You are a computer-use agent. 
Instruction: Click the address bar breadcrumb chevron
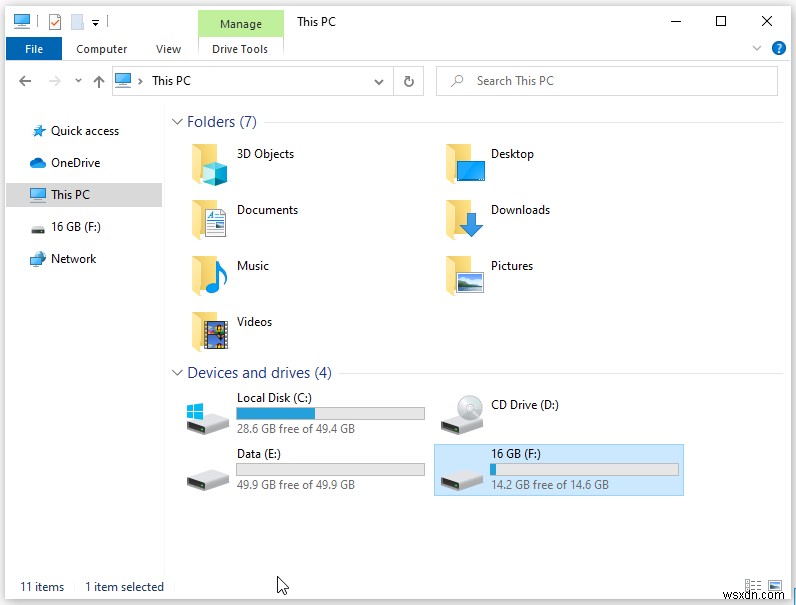click(x=141, y=81)
